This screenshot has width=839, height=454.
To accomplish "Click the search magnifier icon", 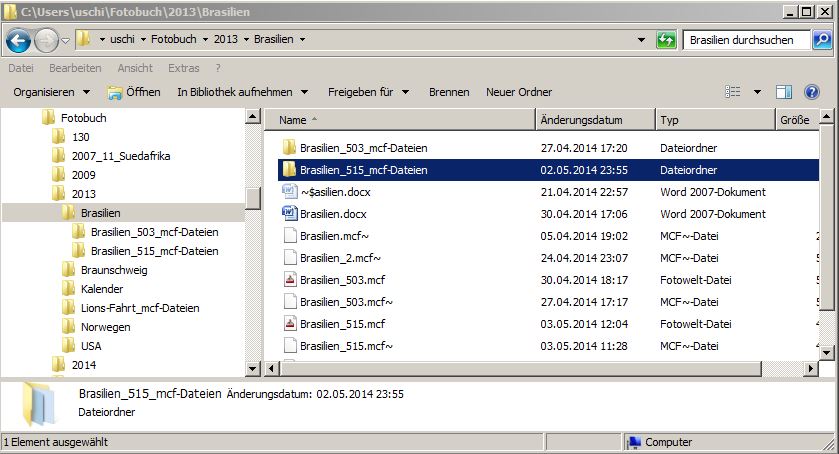I will (822, 40).
